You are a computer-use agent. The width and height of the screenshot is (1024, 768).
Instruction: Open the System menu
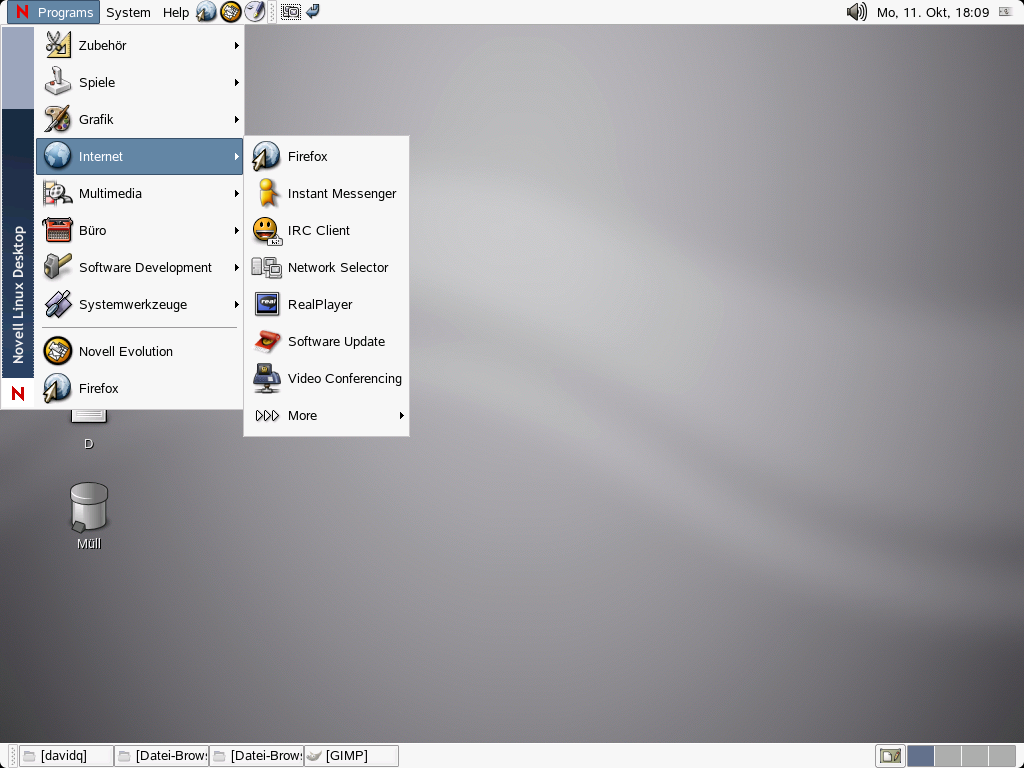128,12
